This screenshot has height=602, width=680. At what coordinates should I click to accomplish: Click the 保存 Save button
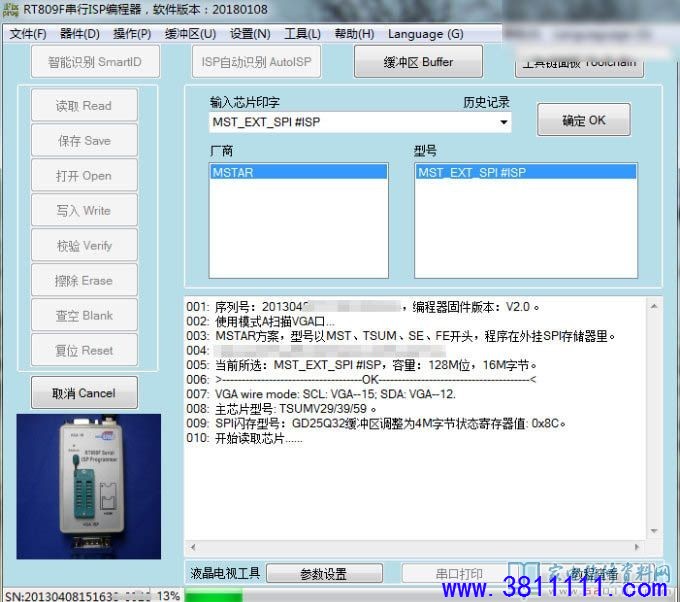(84, 141)
